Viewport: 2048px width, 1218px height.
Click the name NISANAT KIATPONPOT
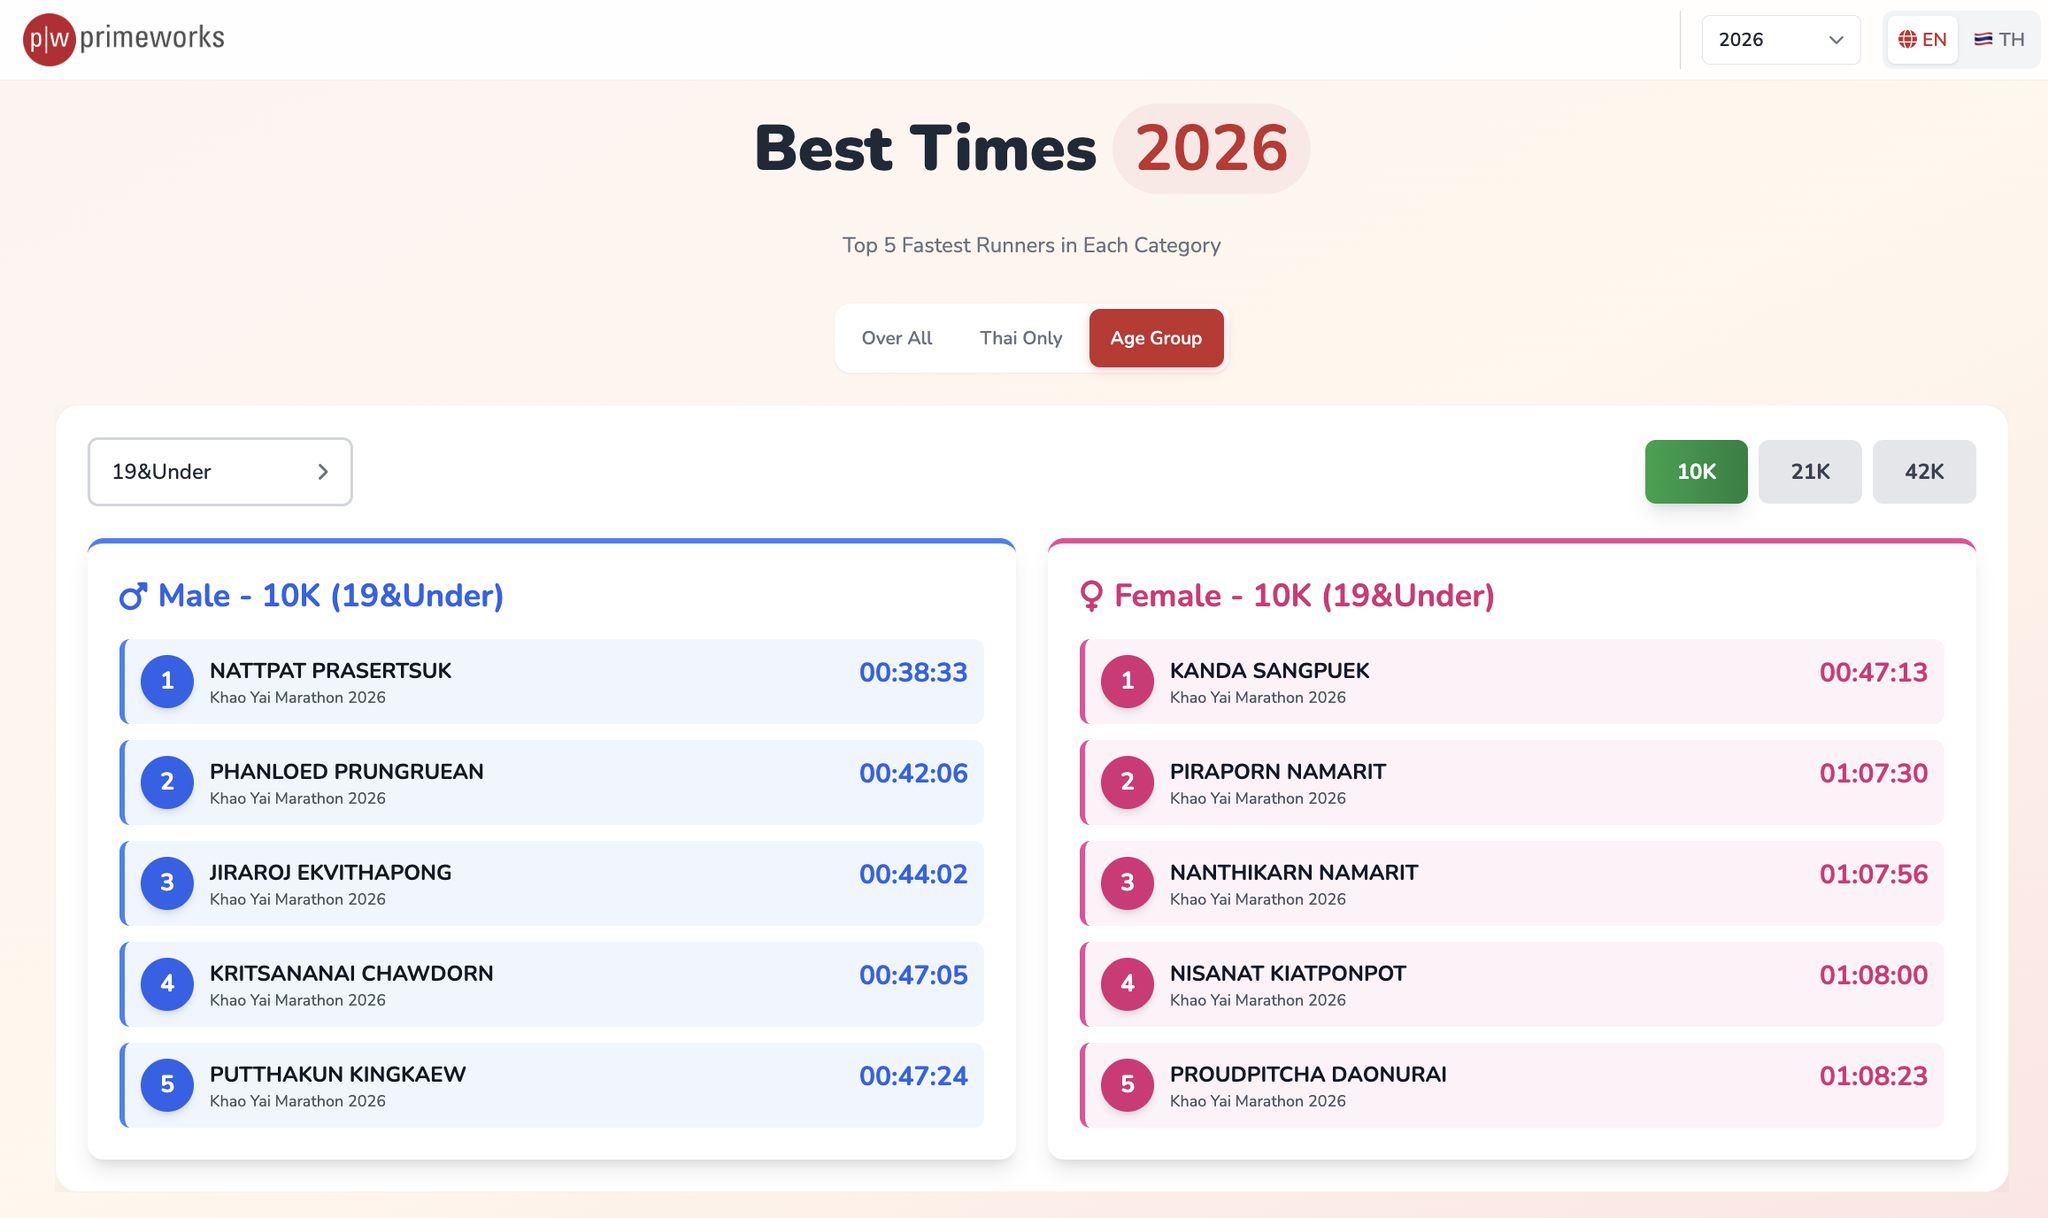click(1287, 974)
